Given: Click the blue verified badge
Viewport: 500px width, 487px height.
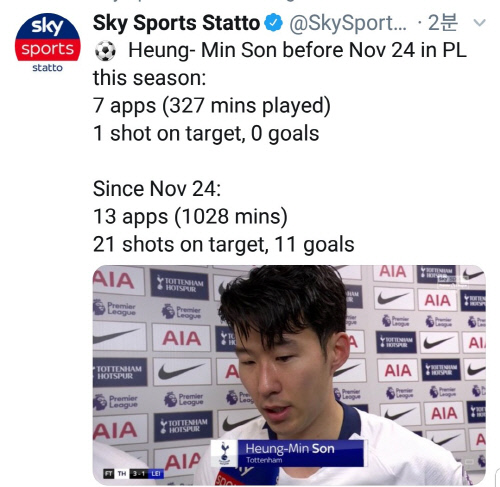Looking at the screenshot, I should pos(273,23).
